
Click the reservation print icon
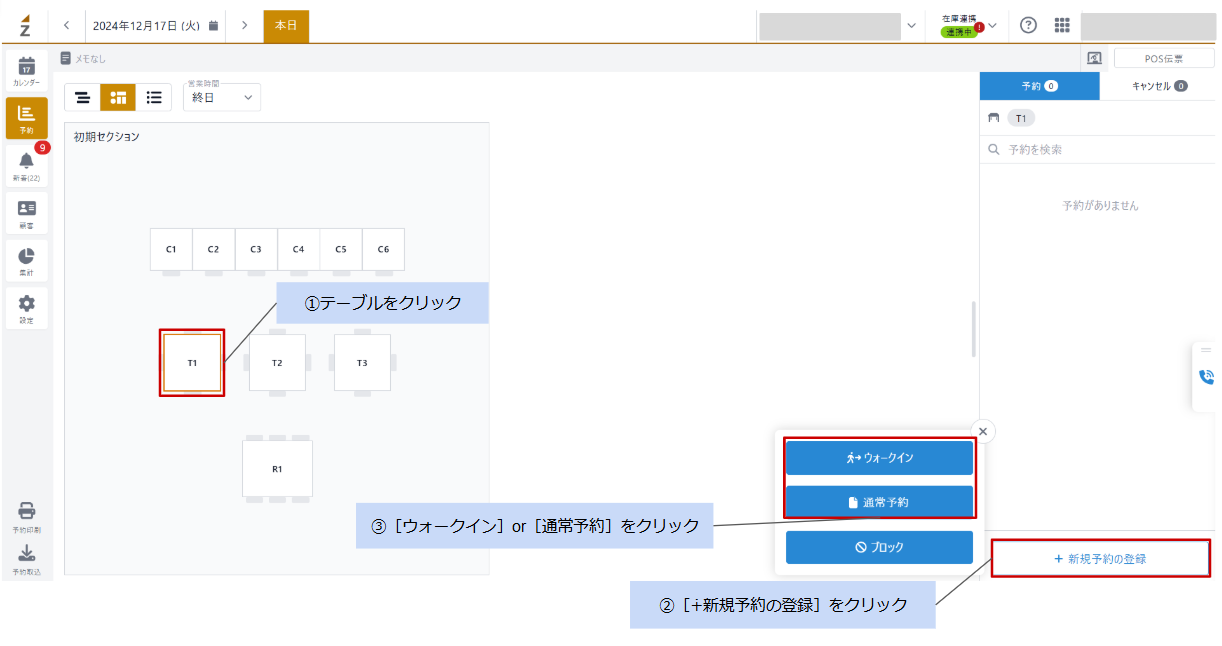(x=27, y=516)
